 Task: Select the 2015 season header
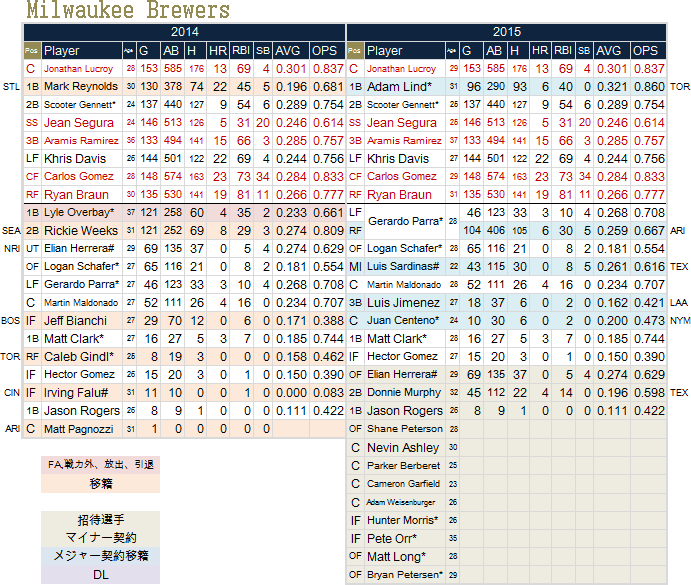pyautogui.click(x=506, y=32)
